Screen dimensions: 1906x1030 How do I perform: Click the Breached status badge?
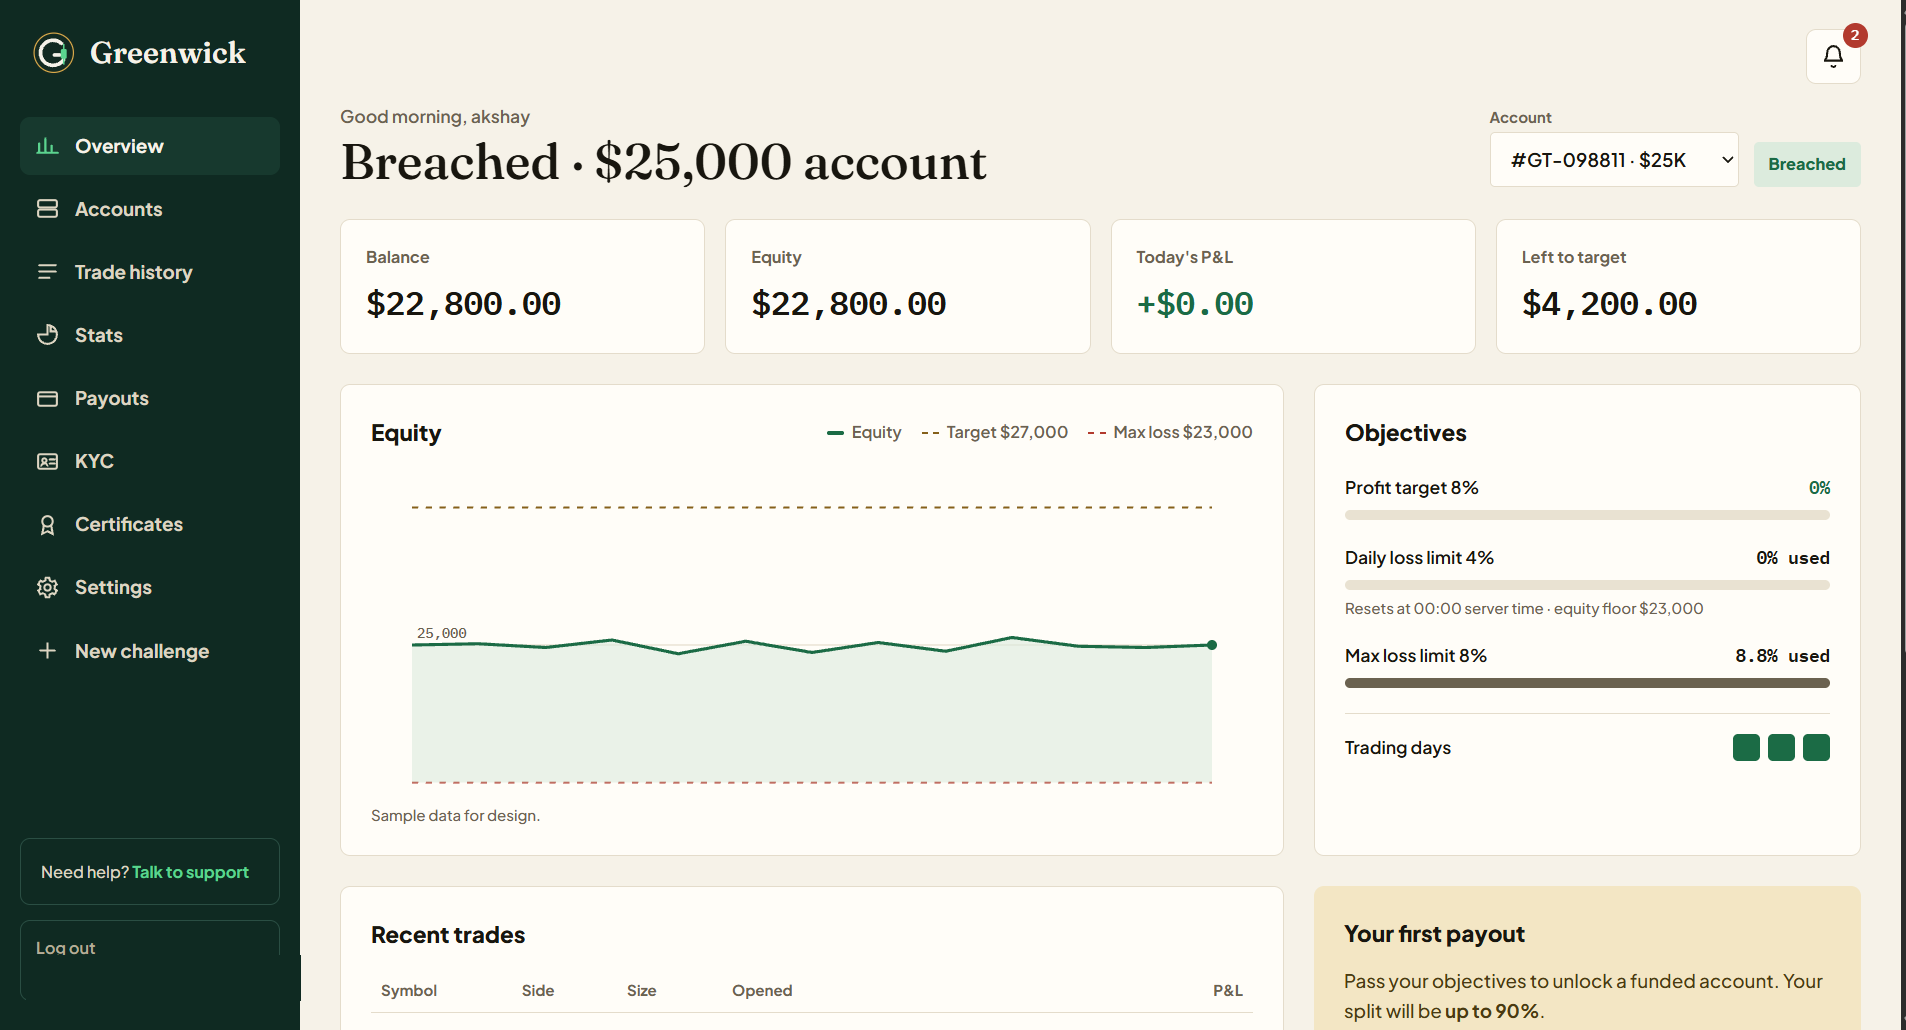click(x=1807, y=164)
